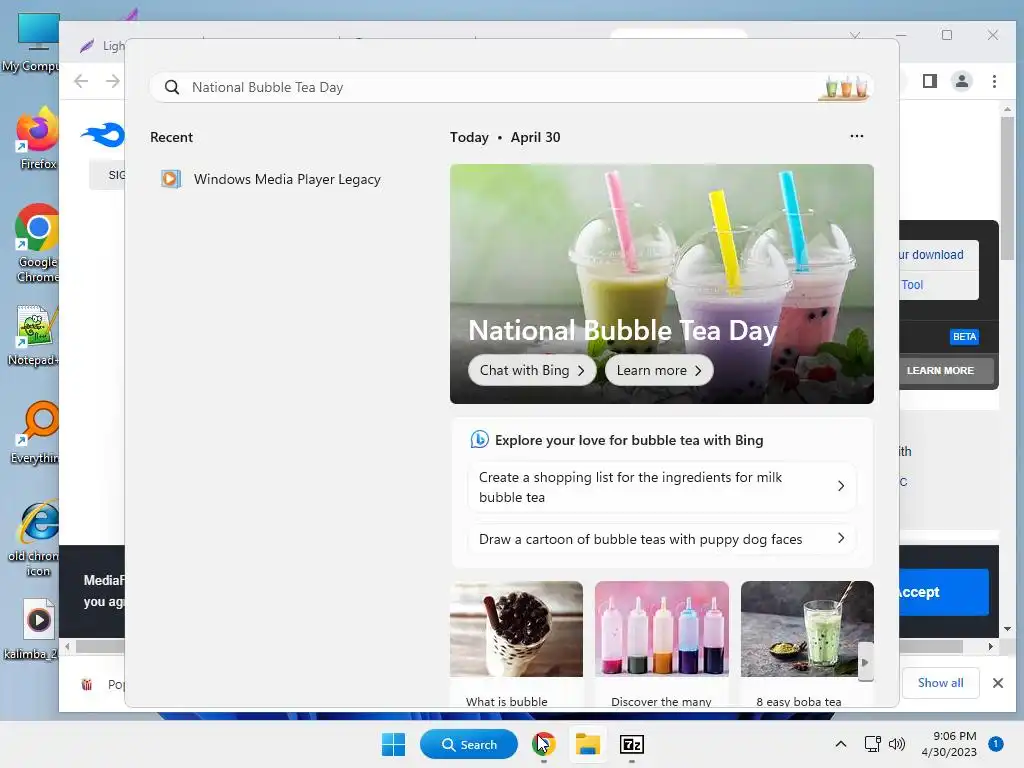The image size is (1024, 768).
Task: Expand the shopping list suggestion chevron
Action: (x=841, y=486)
